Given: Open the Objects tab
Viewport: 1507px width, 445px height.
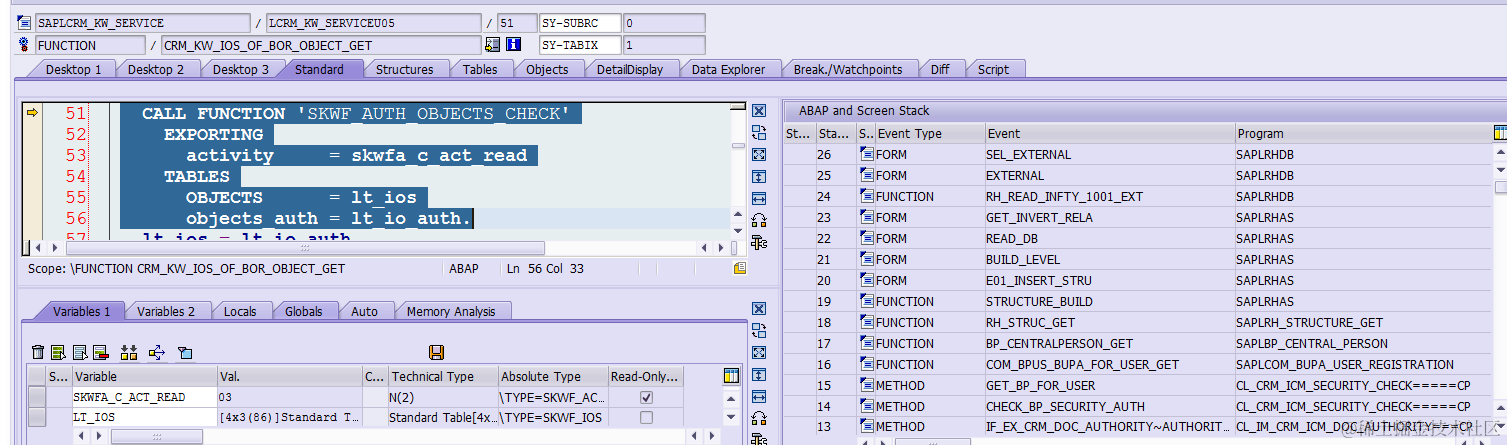Looking at the screenshot, I should 547,69.
